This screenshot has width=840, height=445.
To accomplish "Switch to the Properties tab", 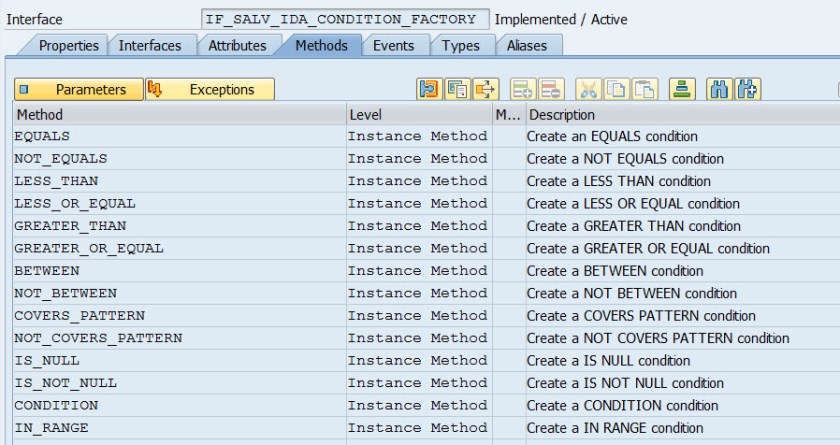I will click(68, 45).
